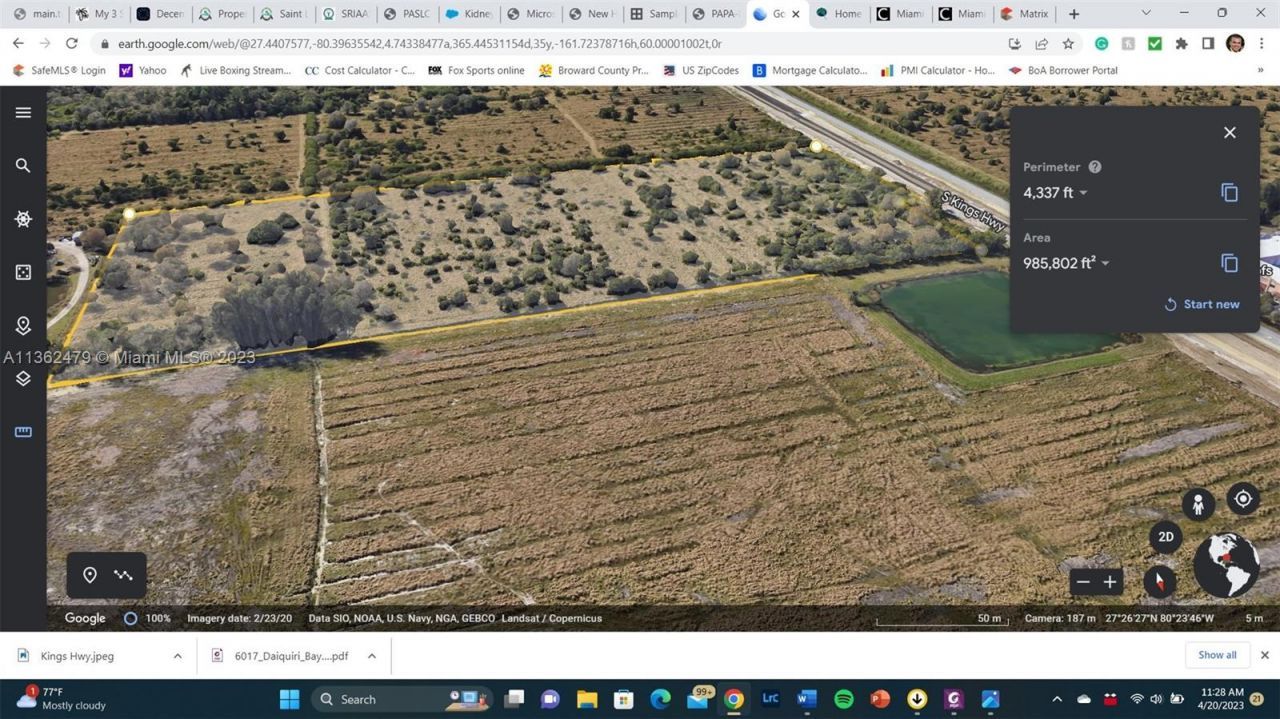Collapse the Kings Hwy.jpeg download chevron

(177, 655)
